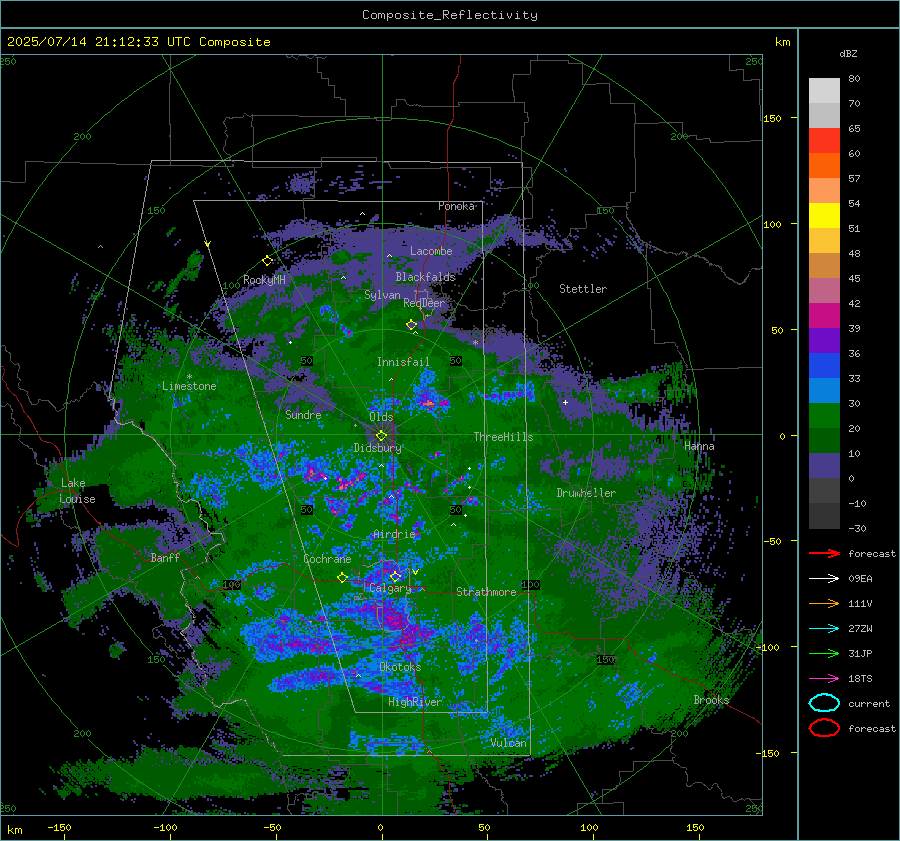The height and width of the screenshot is (841, 900).
Task: Click the Banff city label
Action: tap(165, 557)
